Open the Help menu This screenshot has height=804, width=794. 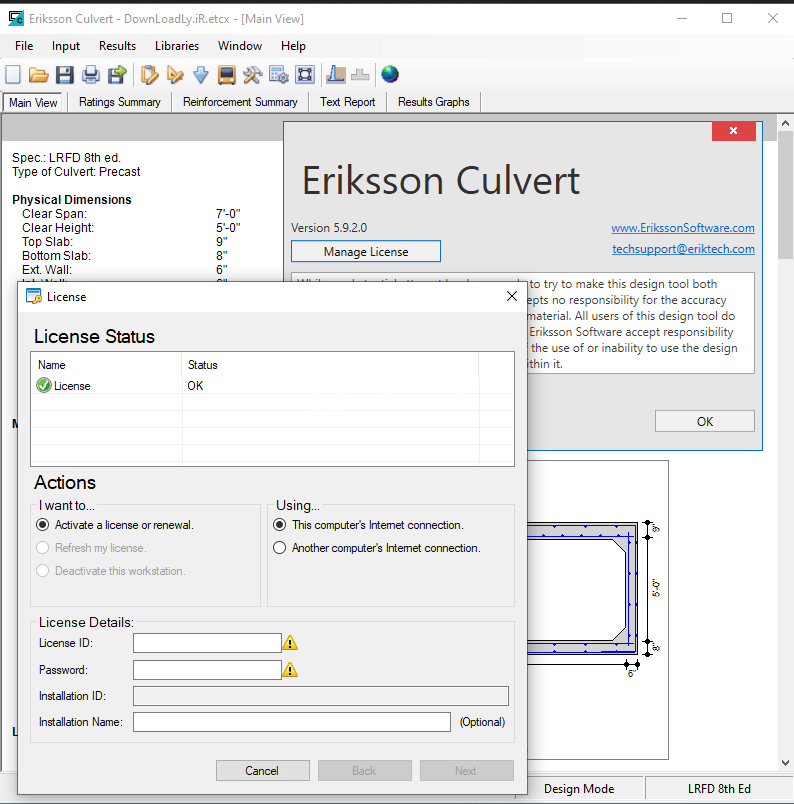click(x=293, y=46)
